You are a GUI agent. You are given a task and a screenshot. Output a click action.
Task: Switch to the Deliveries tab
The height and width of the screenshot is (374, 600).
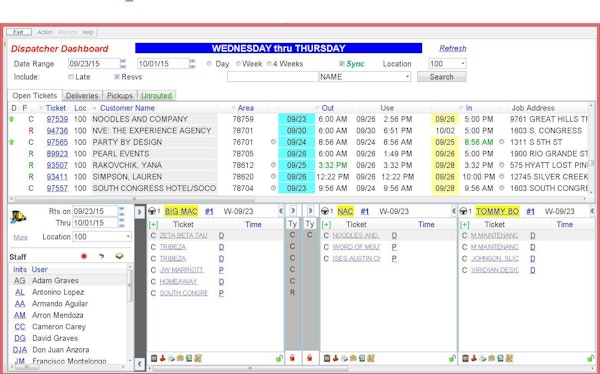point(82,96)
